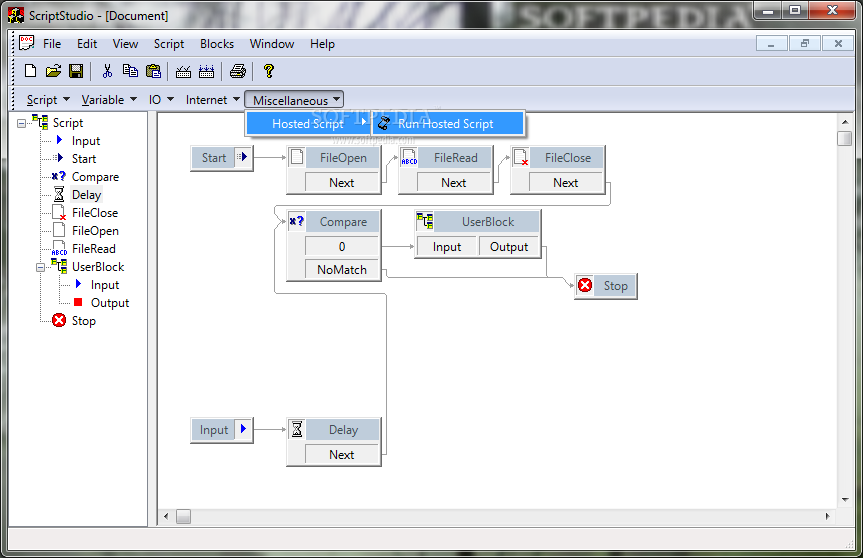Open the Help menu

[322, 43]
